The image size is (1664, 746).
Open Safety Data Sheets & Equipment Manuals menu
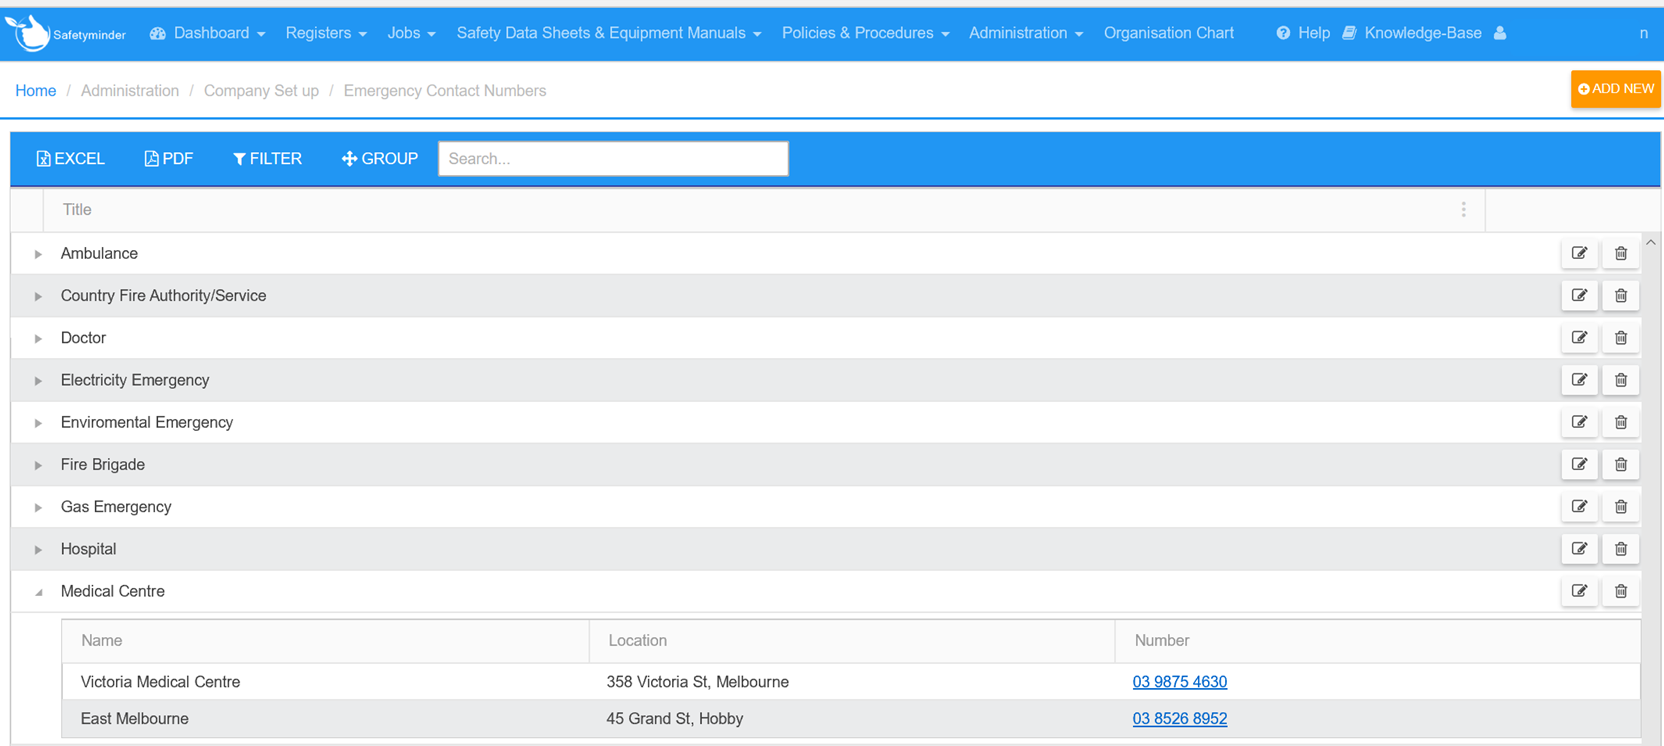pos(609,33)
